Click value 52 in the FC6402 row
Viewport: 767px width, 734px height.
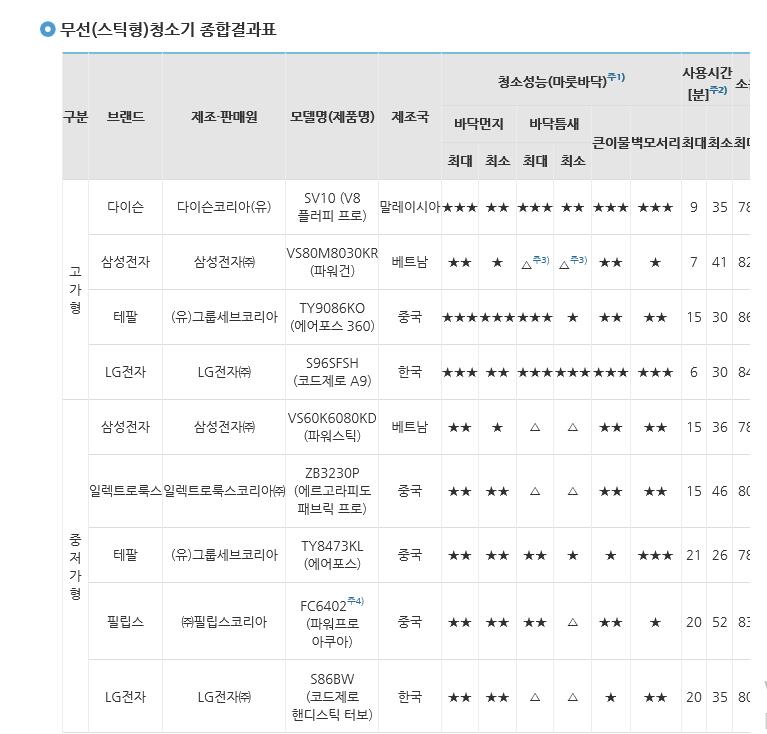tap(720, 622)
